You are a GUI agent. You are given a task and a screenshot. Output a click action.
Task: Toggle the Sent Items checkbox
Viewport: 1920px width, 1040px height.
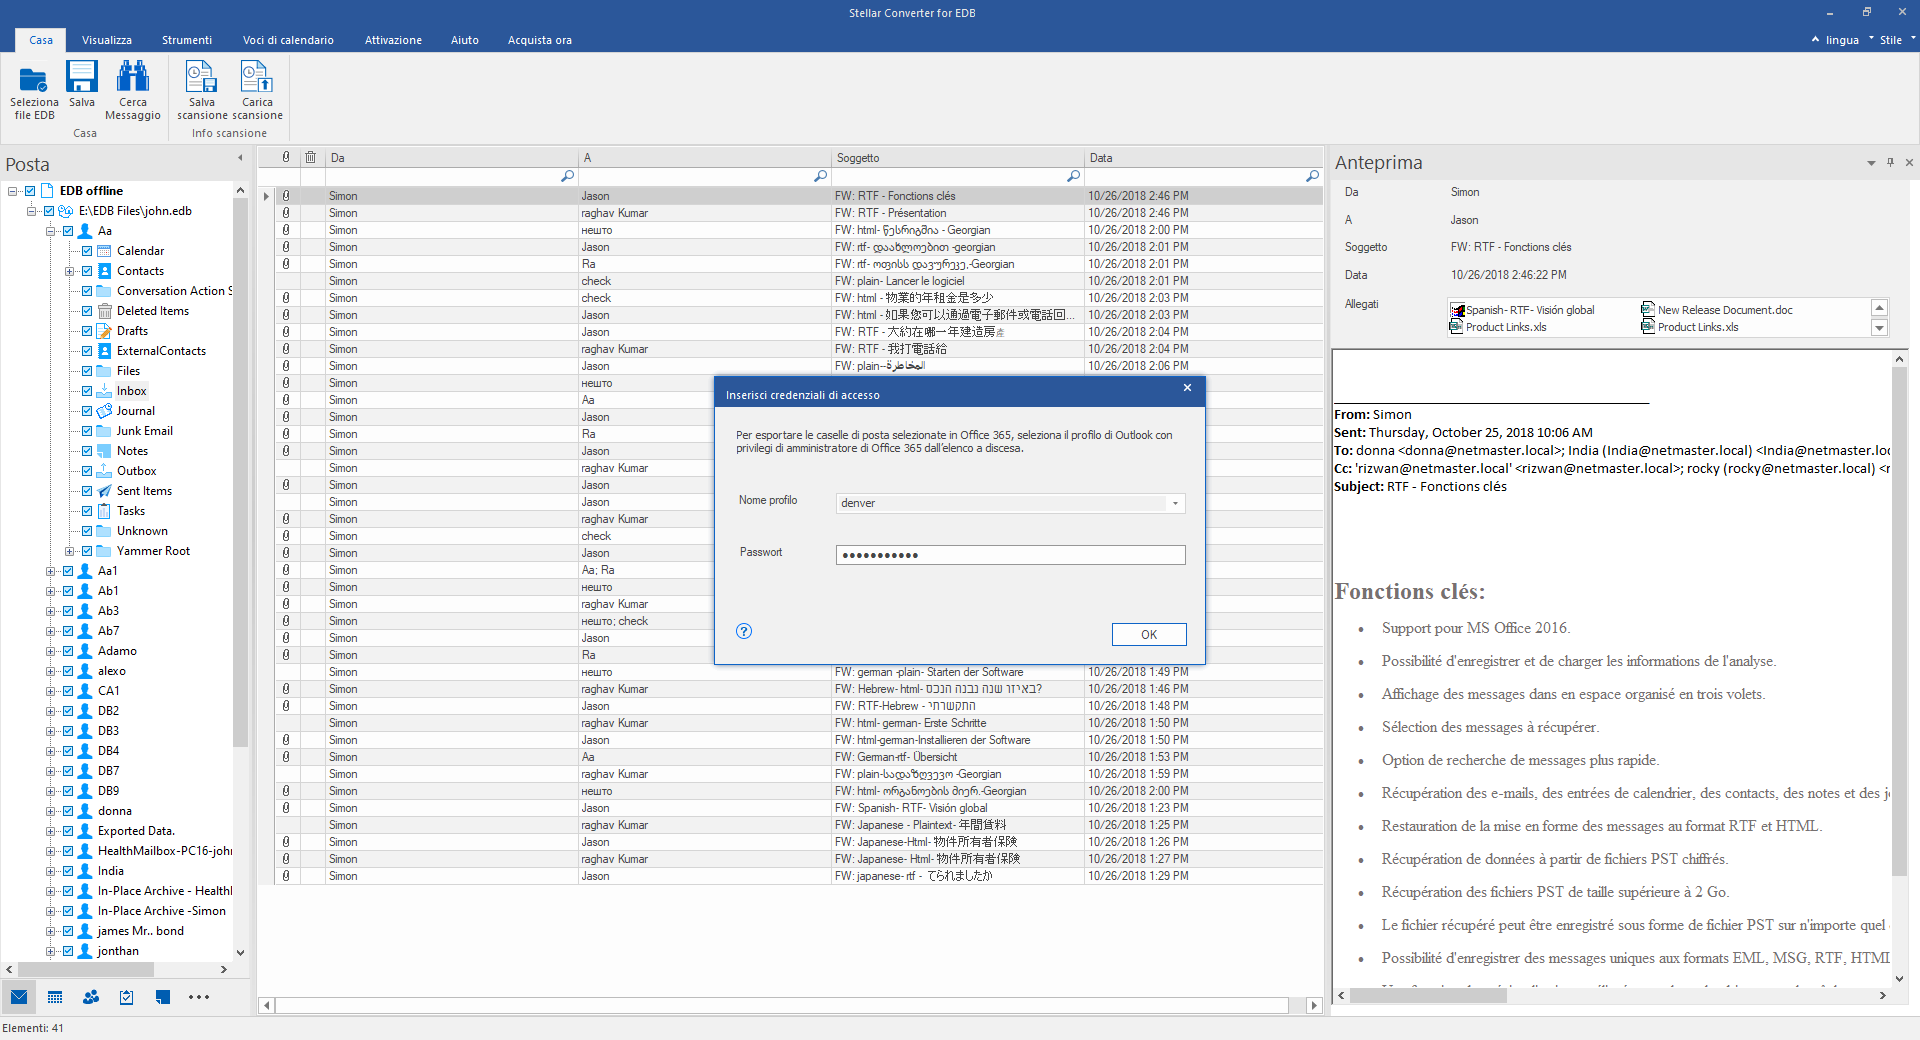[87, 491]
